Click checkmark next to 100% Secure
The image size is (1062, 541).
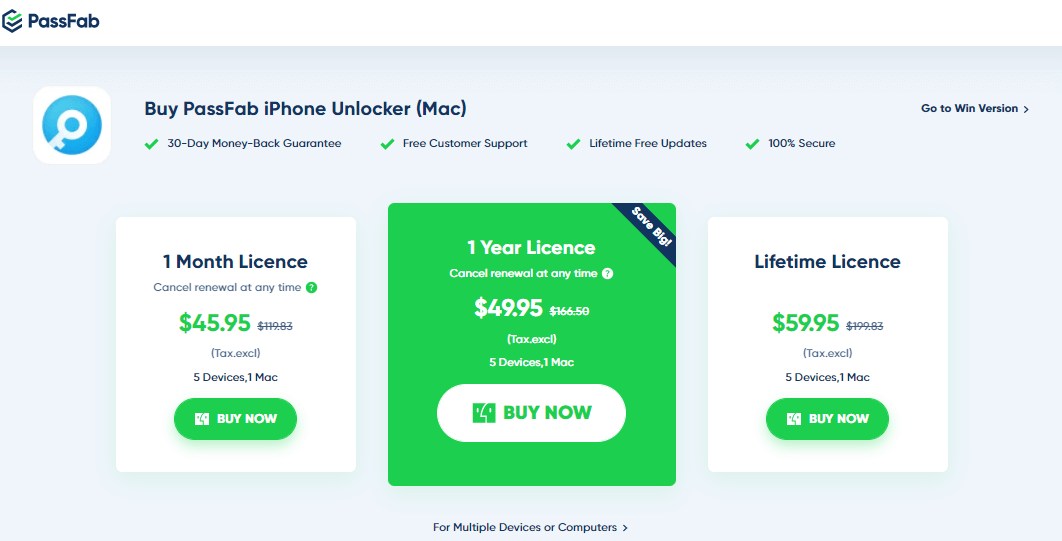(x=752, y=144)
